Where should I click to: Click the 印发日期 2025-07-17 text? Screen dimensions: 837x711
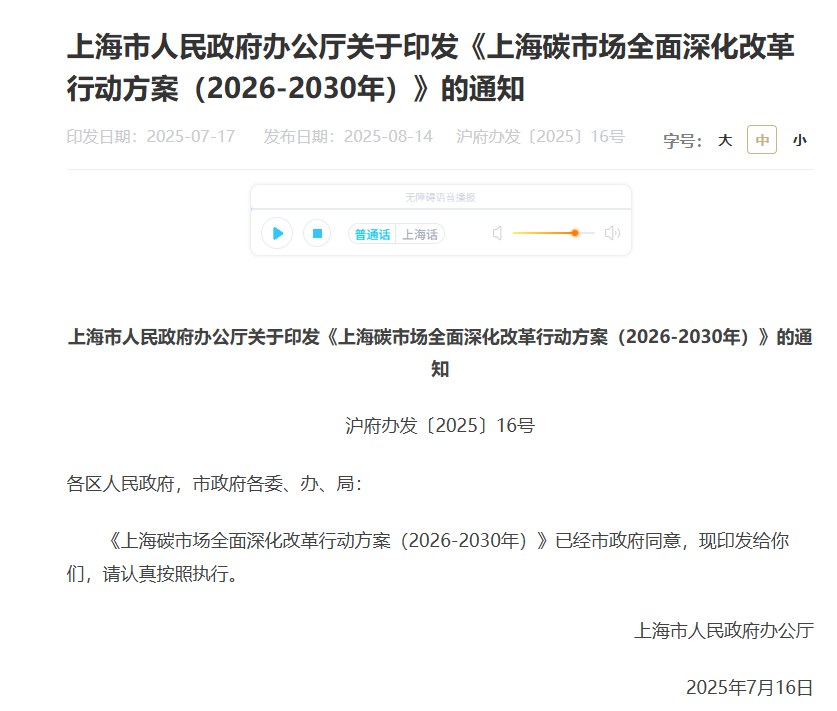151,136
